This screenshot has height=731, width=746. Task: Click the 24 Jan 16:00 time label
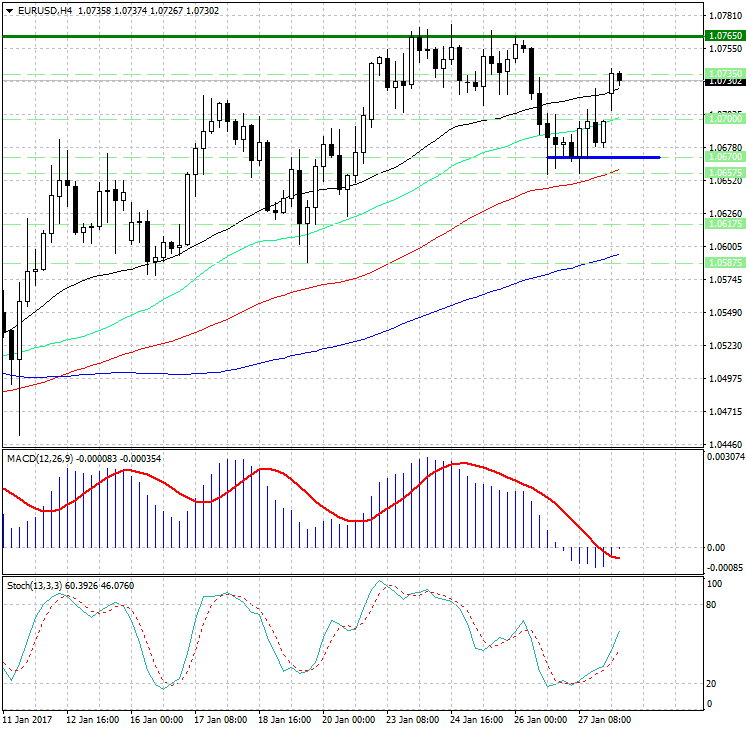click(x=477, y=720)
